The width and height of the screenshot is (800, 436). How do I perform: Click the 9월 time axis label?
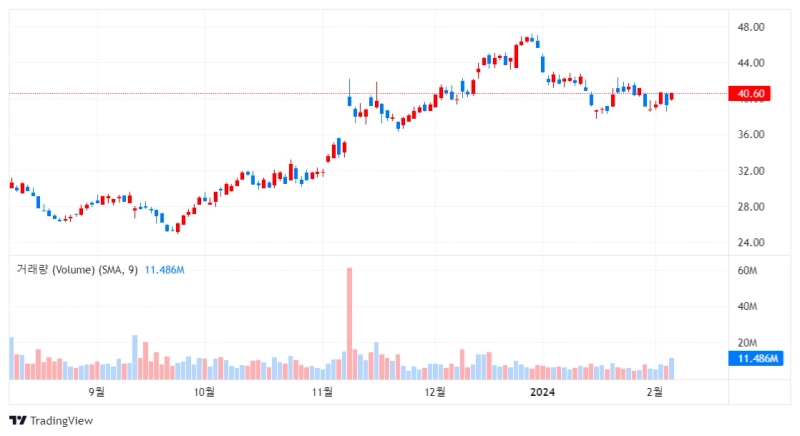pos(97,392)
